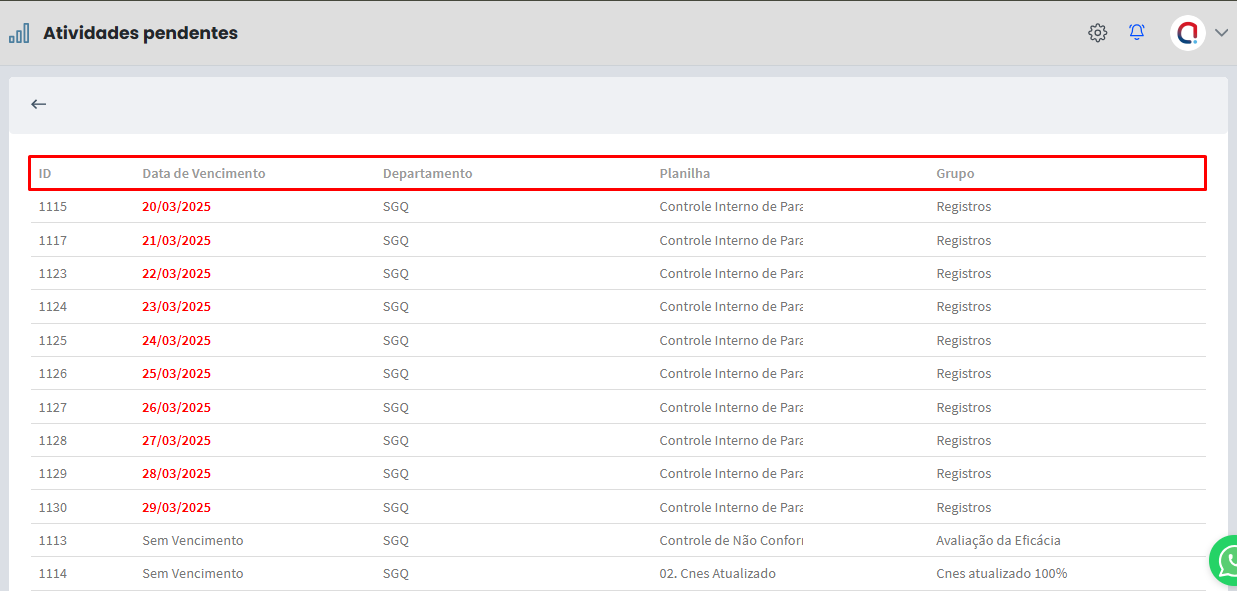This screenshot has width=1237, height=591.
Task: Open the 02. Cnes Atualizado planilha
Action: tap(717, 574)
